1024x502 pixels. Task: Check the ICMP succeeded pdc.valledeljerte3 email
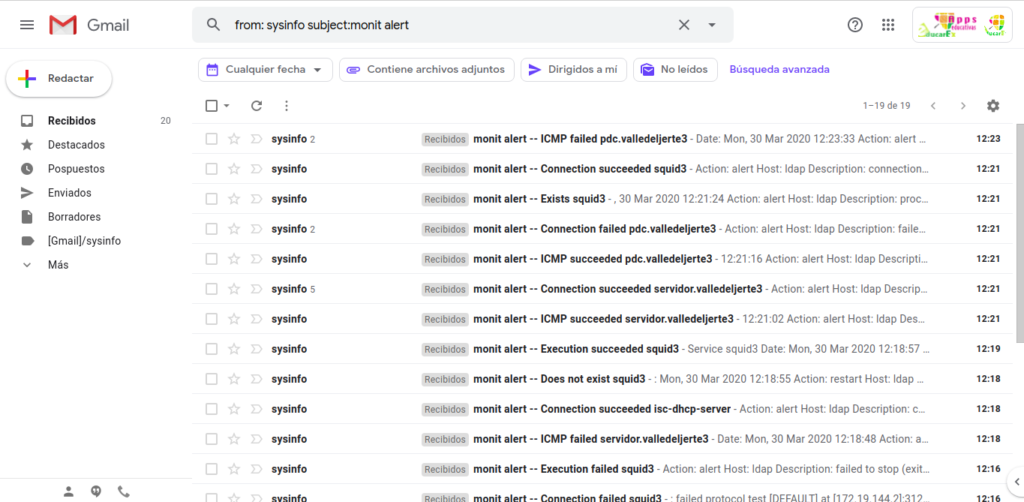click(212, 259)
